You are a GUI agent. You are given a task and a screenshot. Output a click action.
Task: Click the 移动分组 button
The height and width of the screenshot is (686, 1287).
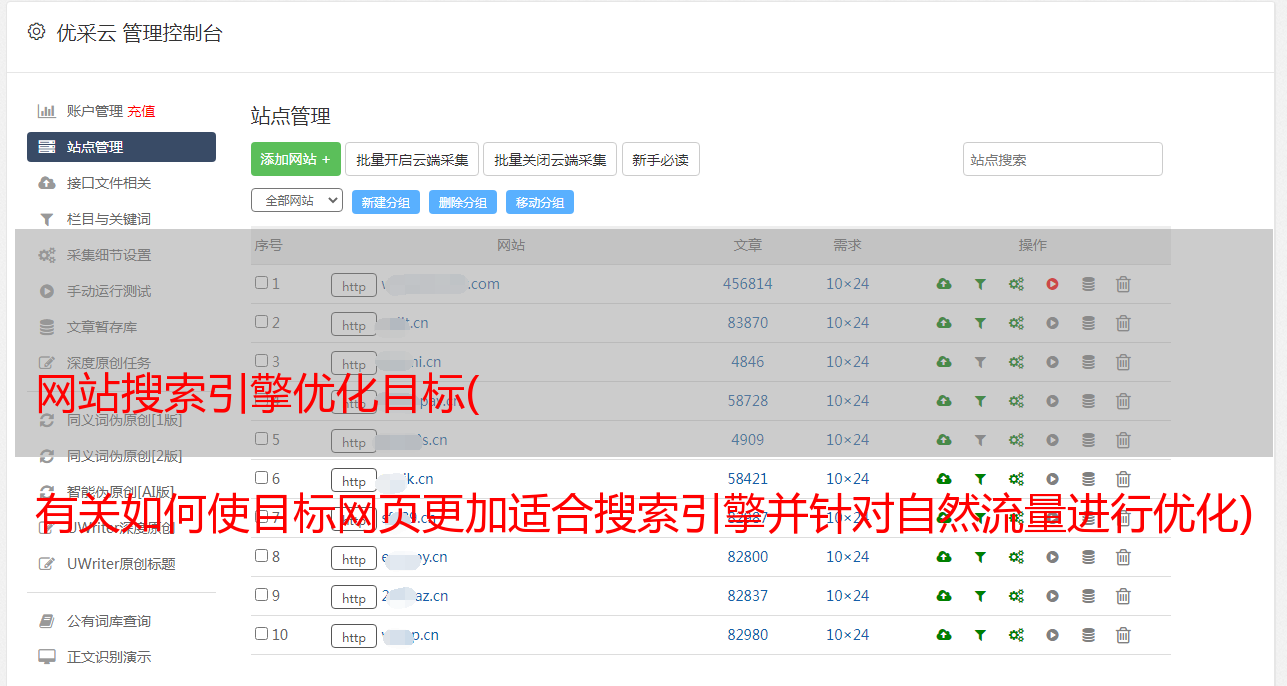540,202
